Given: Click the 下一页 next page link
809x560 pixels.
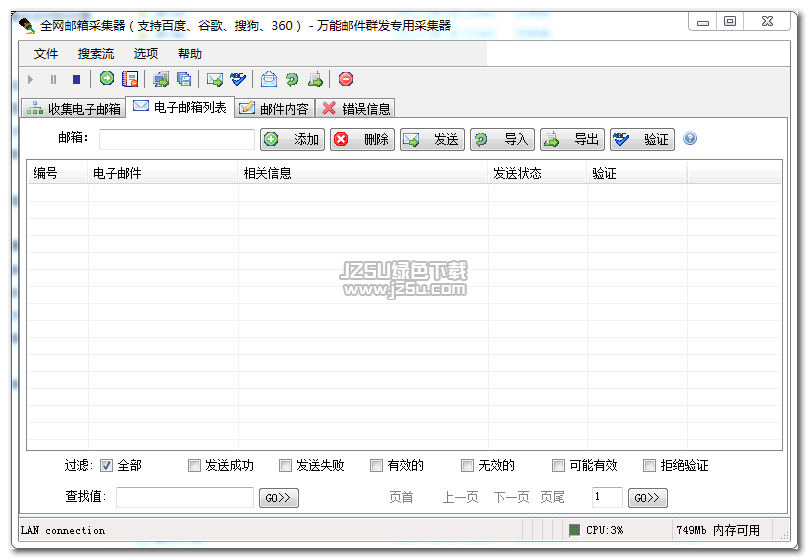Looking at the screenshot, I should [511, 497].
